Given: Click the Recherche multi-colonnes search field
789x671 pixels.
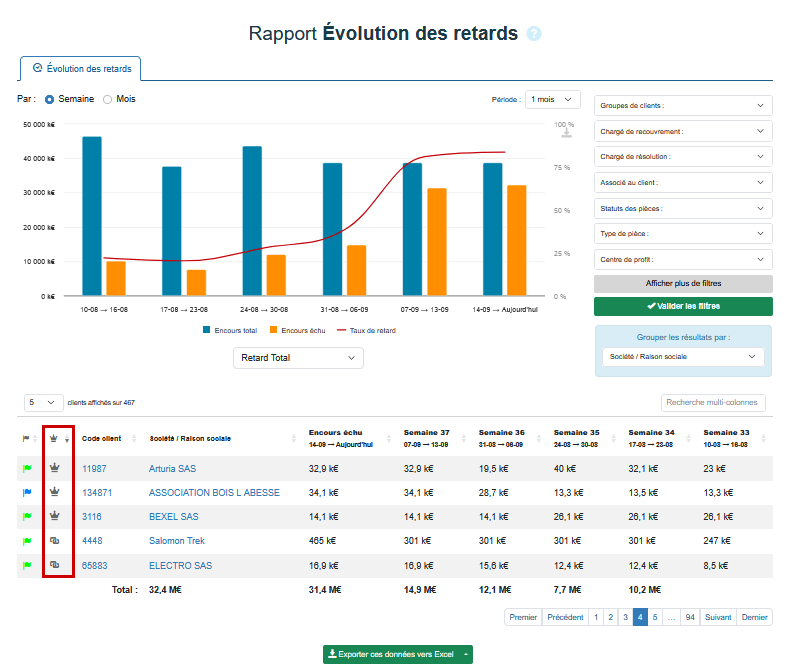Looking at the screenshot, I should click(713, 403).
